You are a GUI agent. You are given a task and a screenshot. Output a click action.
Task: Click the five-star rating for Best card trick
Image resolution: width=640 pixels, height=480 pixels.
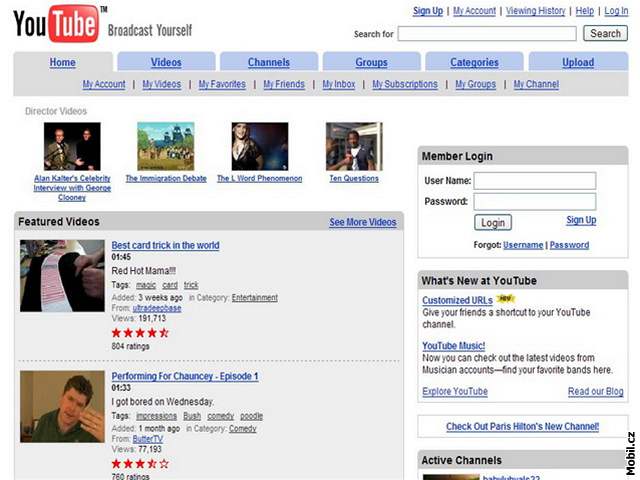[x=140, y=333]
